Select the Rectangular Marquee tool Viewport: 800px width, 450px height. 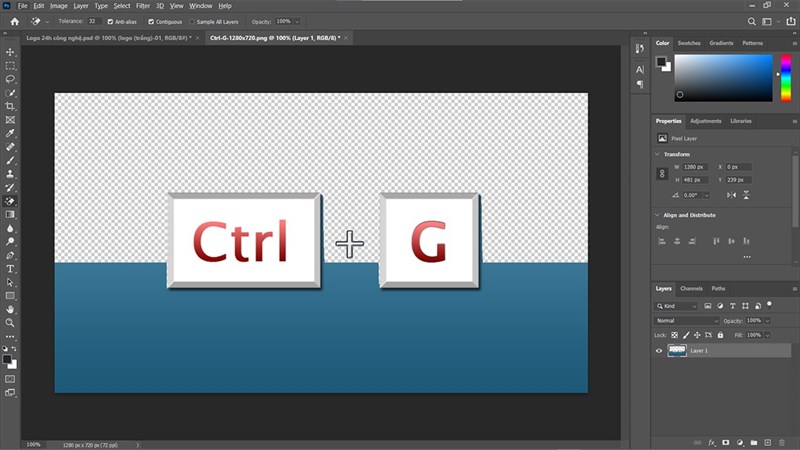pyautogui.click(x=10, y=66)
